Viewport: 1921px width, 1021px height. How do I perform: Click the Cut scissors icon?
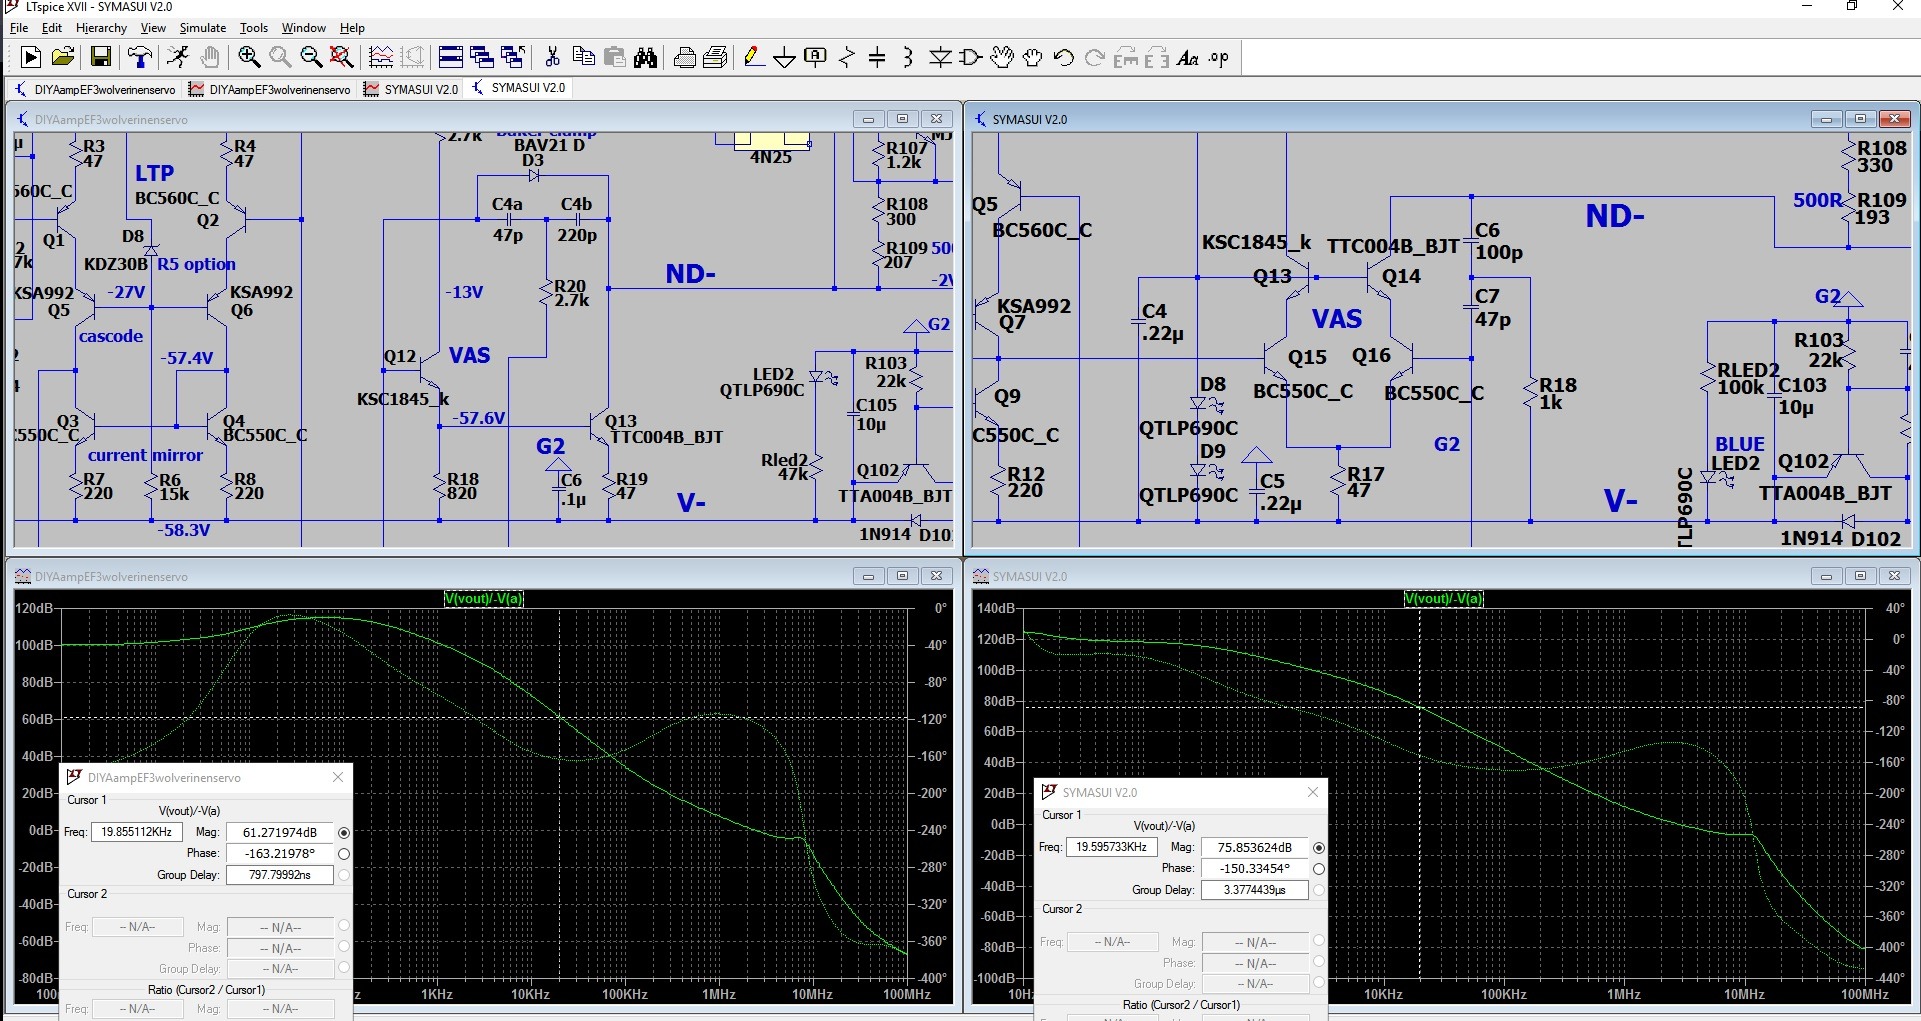552,57
